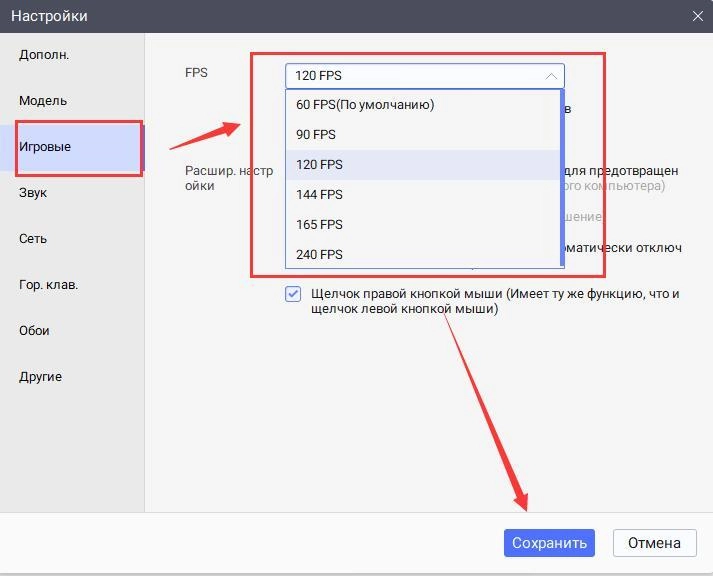Choose the 165 FPS option
Viewport: 713px width, 576px height.
(319, 225)
